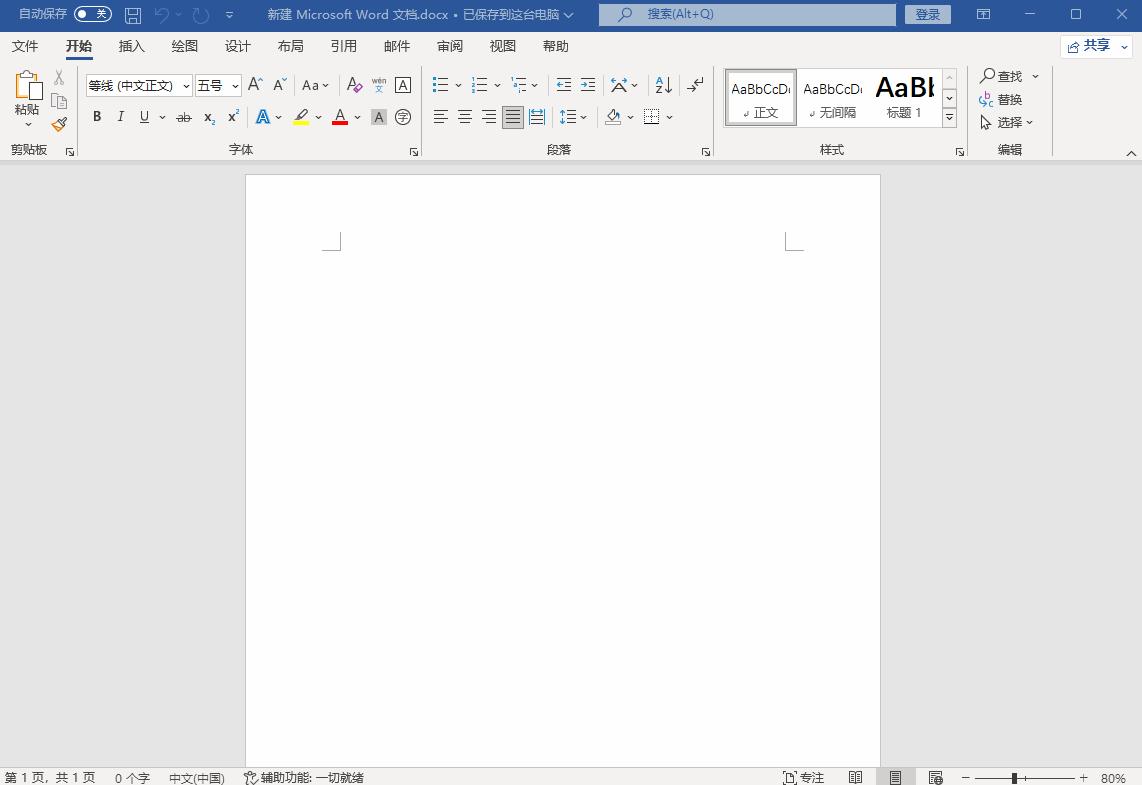The height and width of the screenshot is (785, 1142).
Task: Select the bullet list icon
Action: pos(441,84)
